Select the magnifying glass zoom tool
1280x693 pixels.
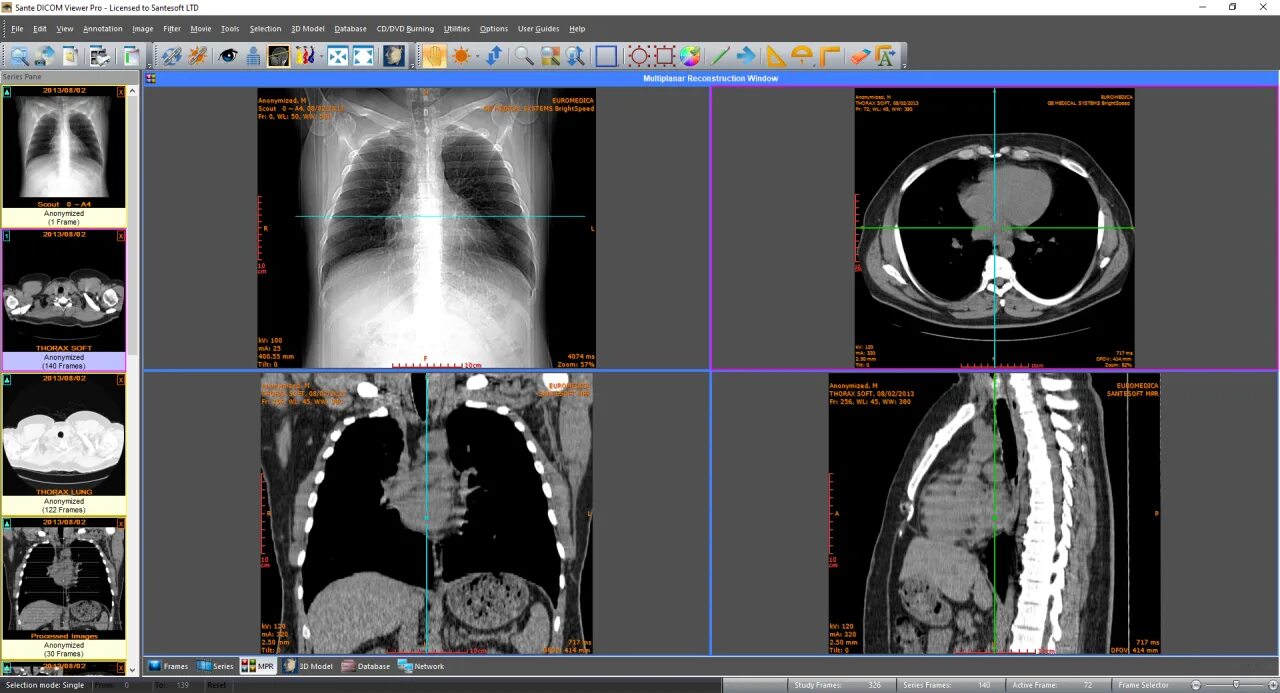click(524, 56)
